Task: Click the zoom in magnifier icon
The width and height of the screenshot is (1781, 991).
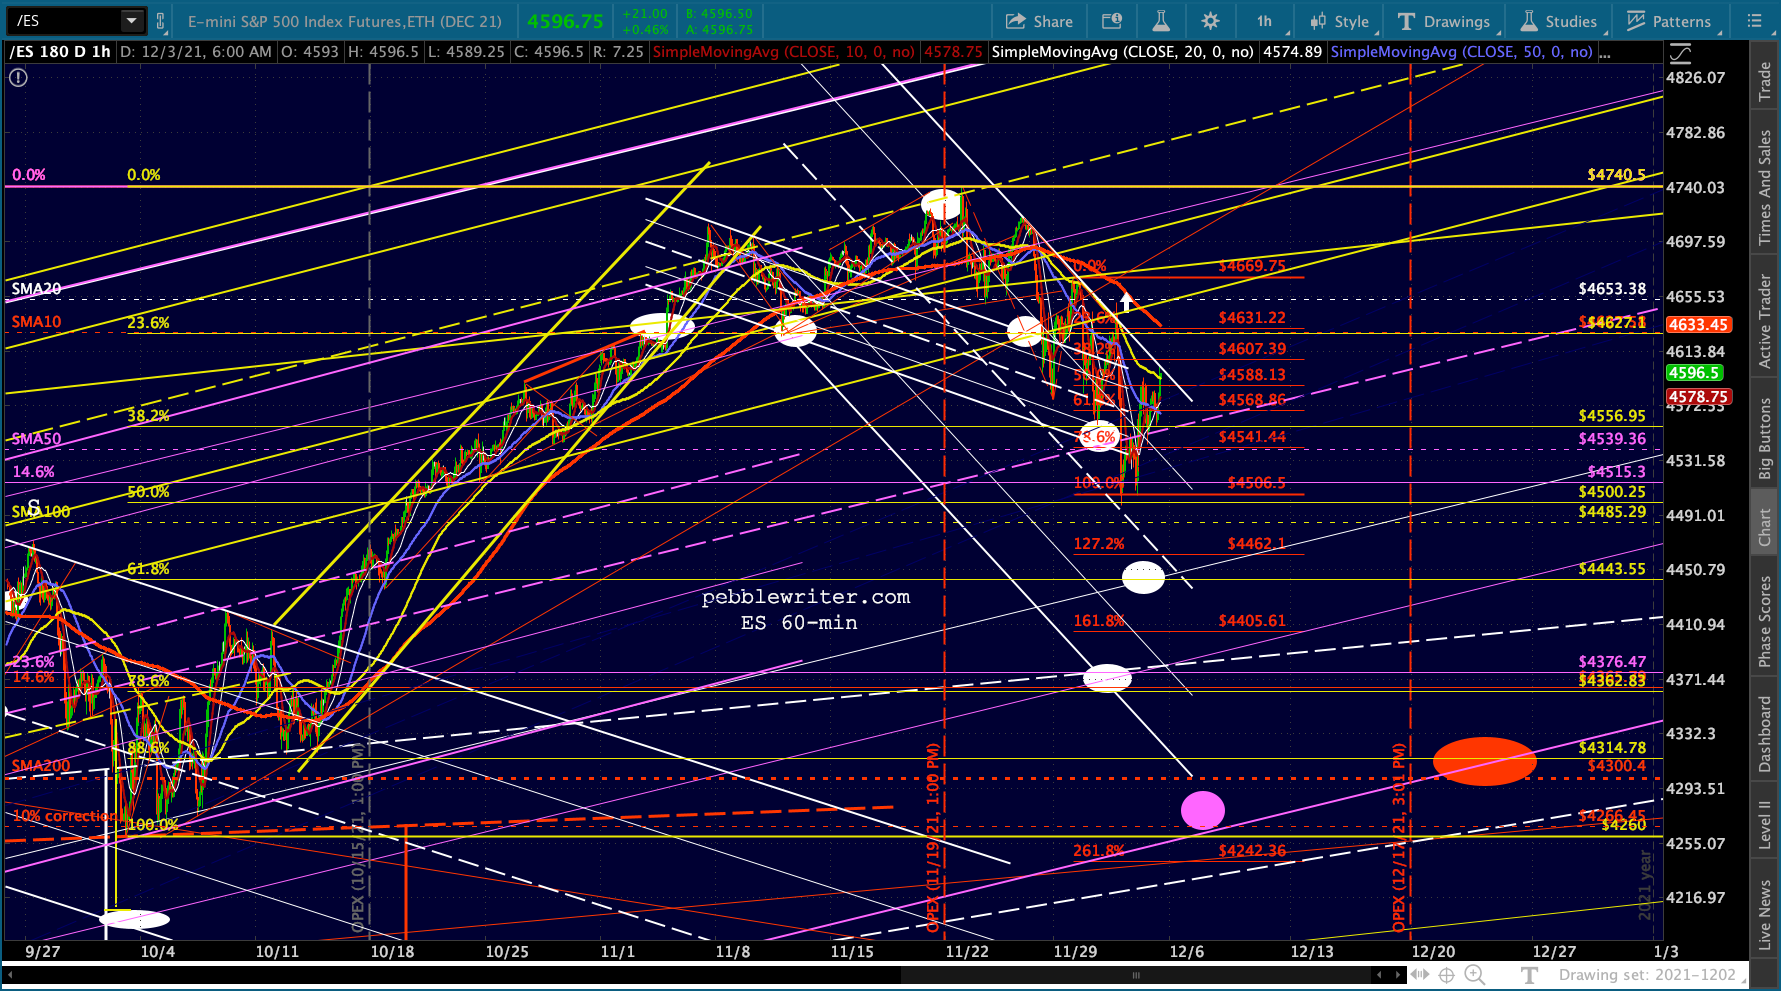Action: pyautogui.click(x=1474, y=975)
